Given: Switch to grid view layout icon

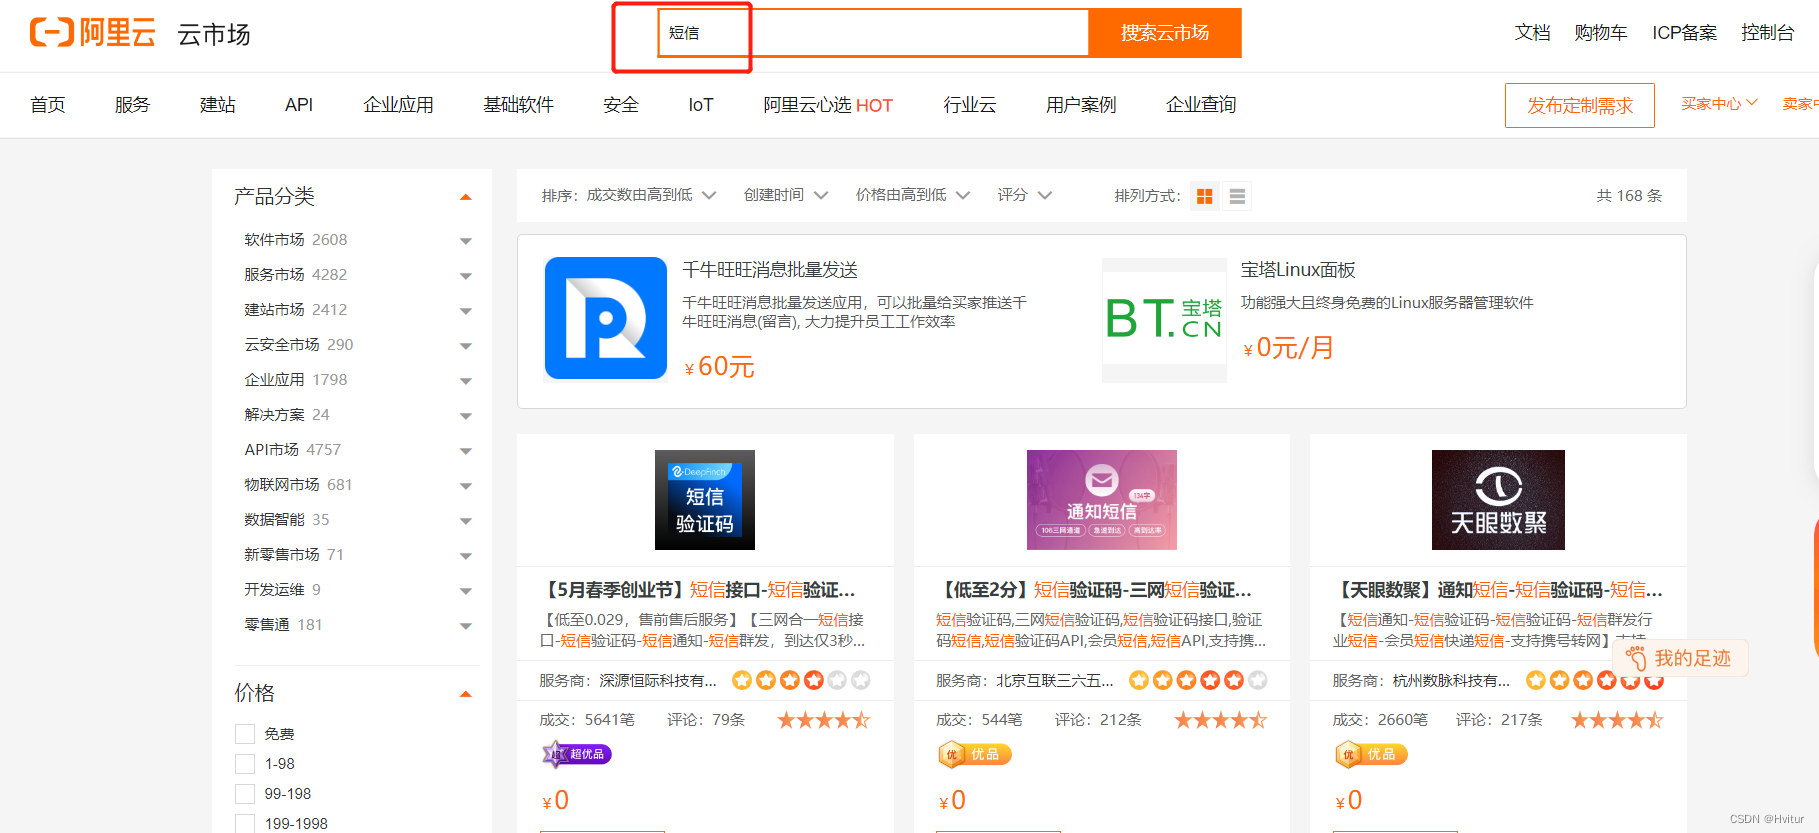Looking at the screenshot, I should point(1205,196).
